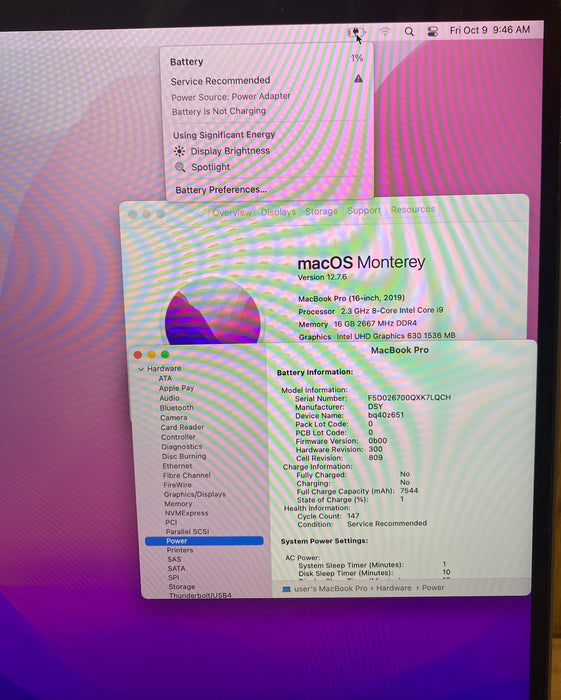
Task: Click Full Charge Capacity value 7544
Action: tap(409, 491)
